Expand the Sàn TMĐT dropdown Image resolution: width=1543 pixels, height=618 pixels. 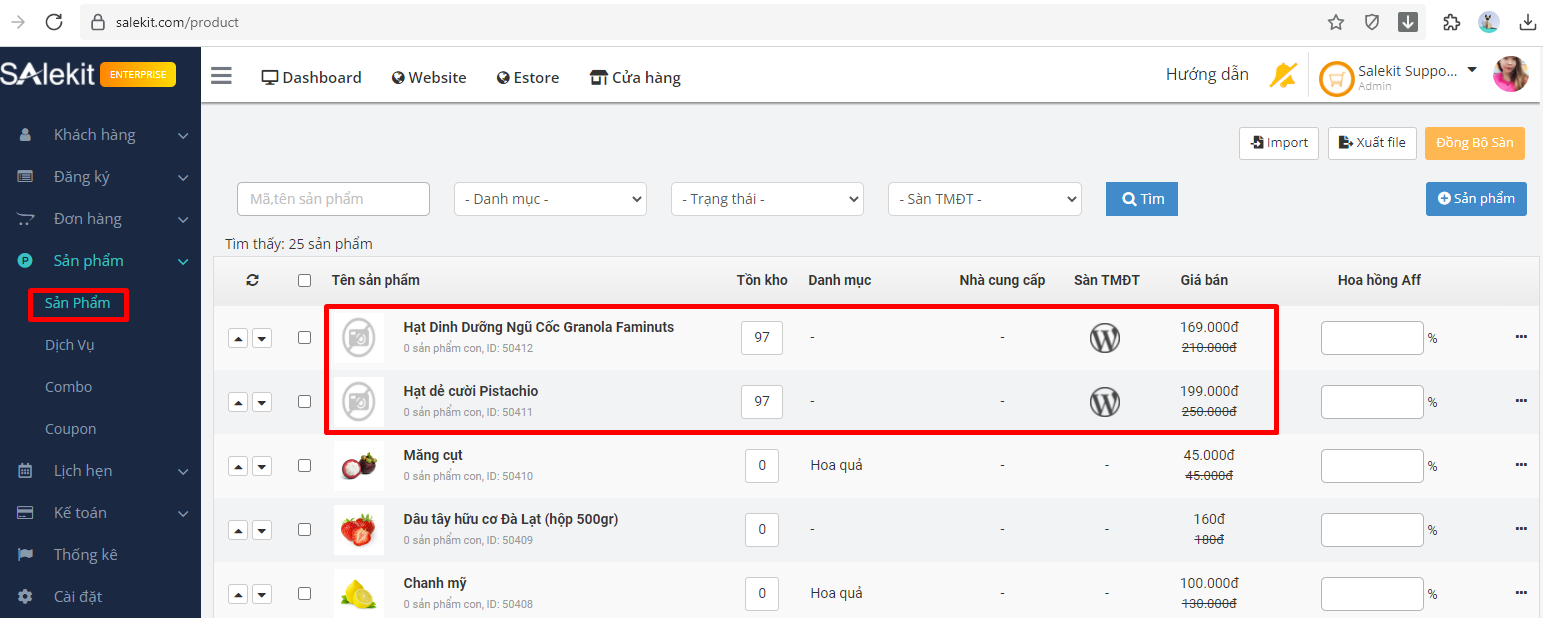pos(984,199)
